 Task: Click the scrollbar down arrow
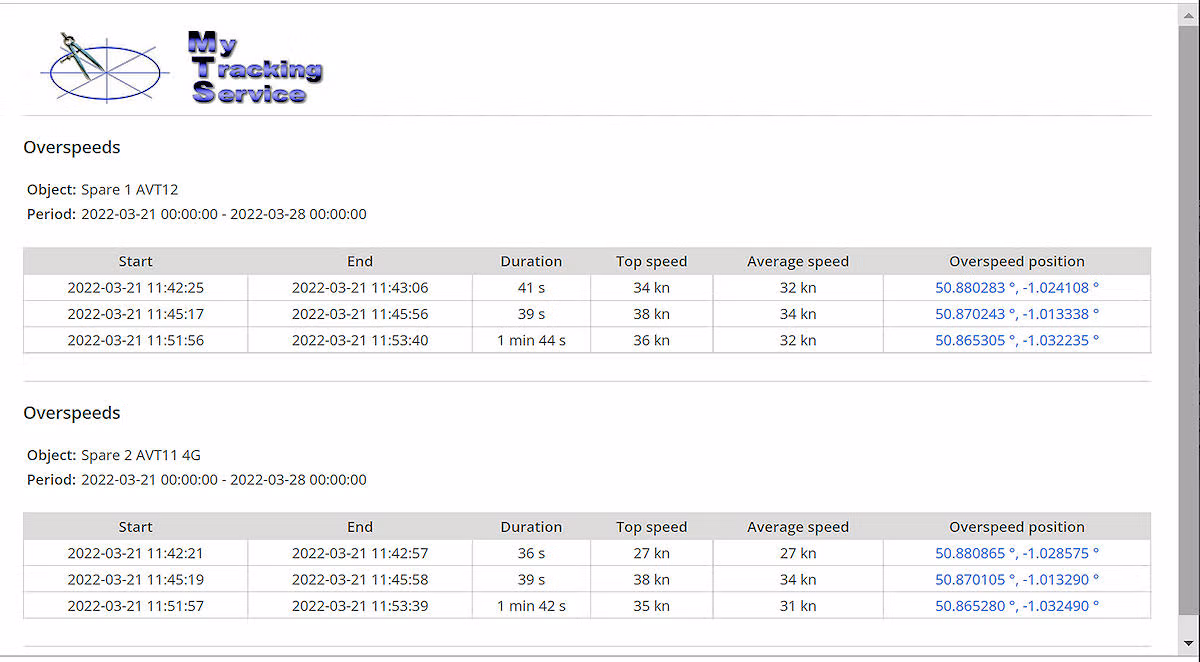click(x=1189, y=643)
